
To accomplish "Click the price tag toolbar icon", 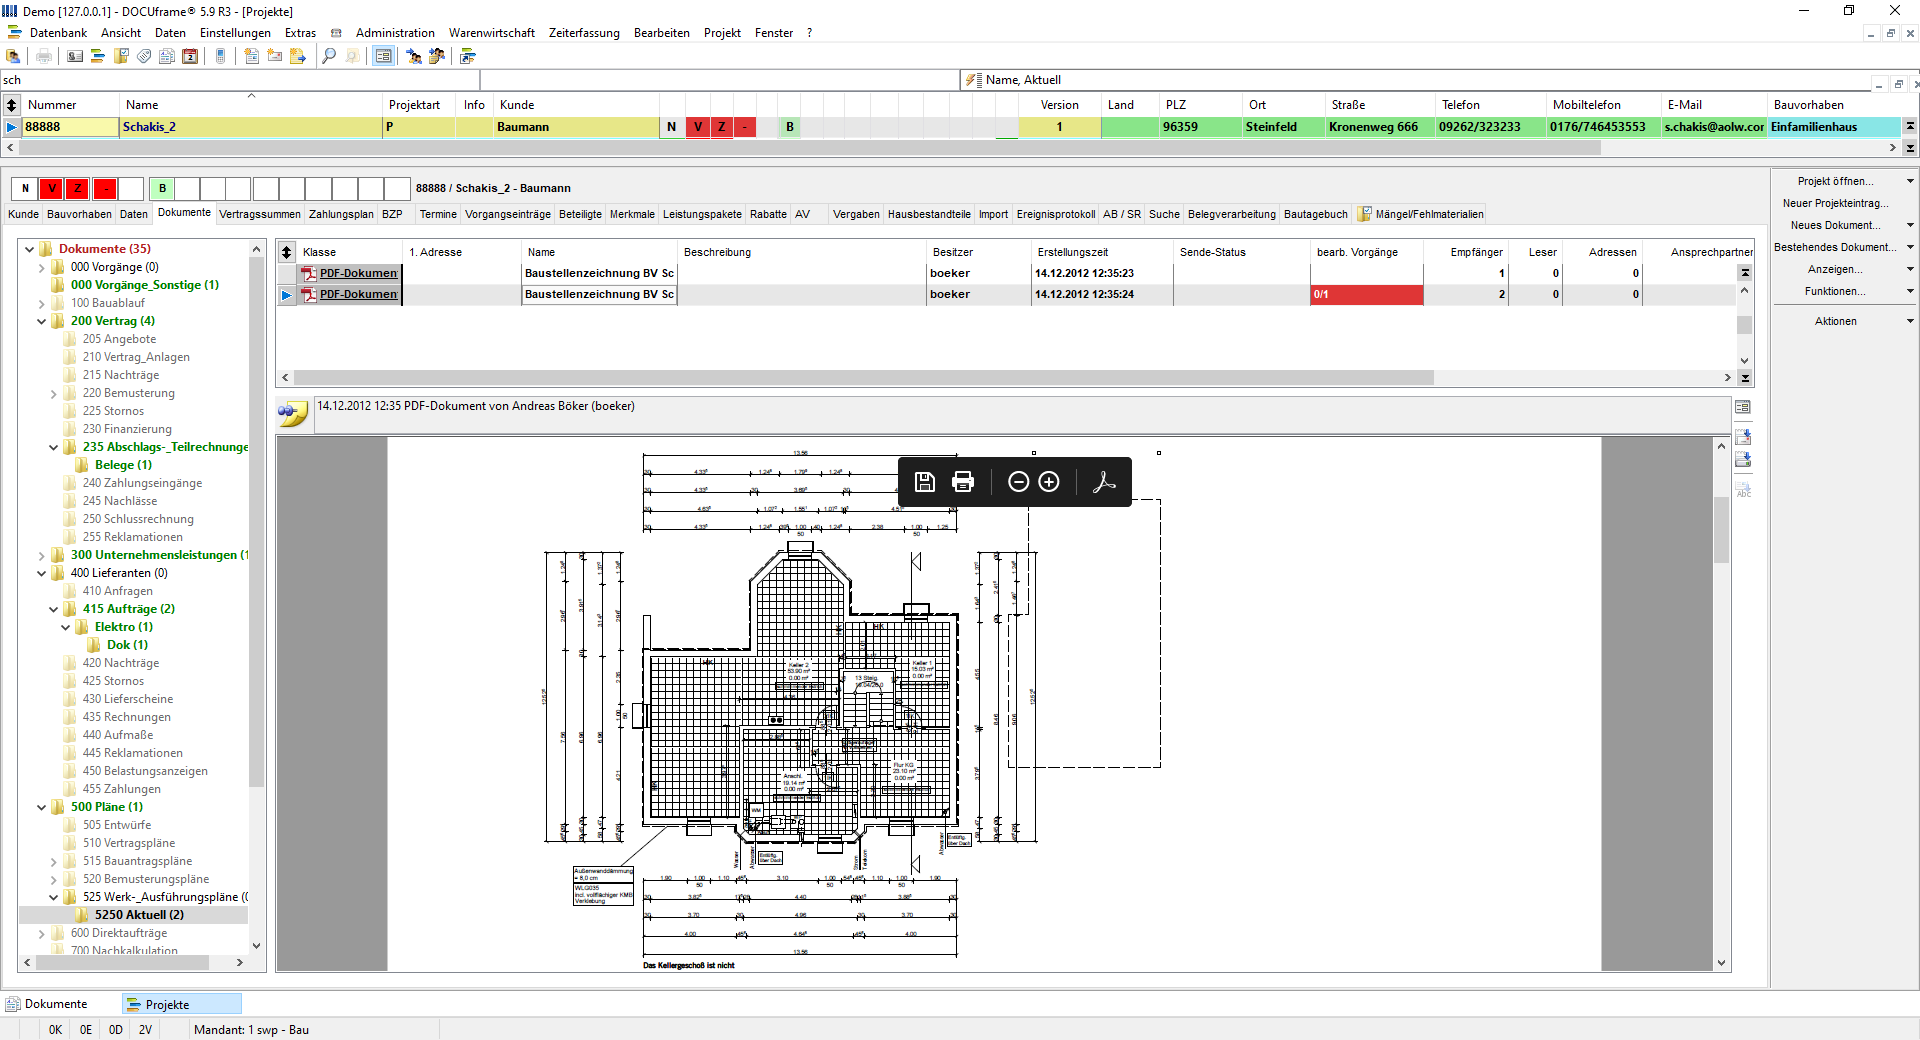I will 144,56.
